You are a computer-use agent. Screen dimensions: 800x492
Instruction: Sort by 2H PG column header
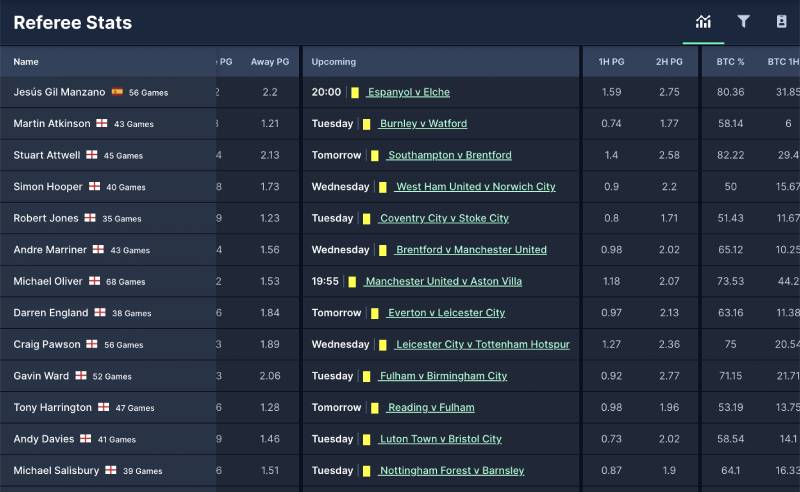(x=669, y=62)
